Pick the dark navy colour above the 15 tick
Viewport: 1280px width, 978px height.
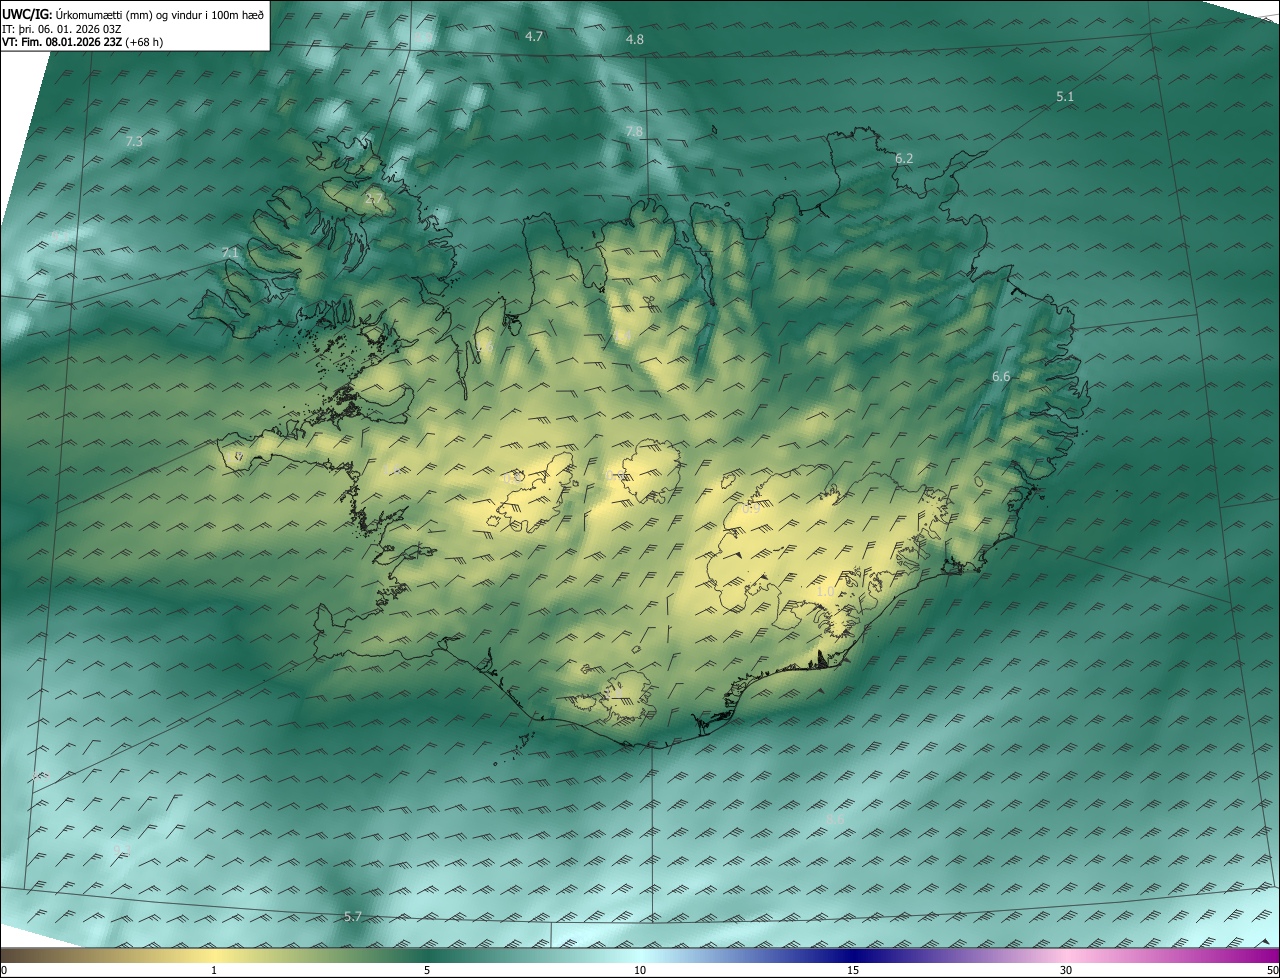tap(853, 955)
